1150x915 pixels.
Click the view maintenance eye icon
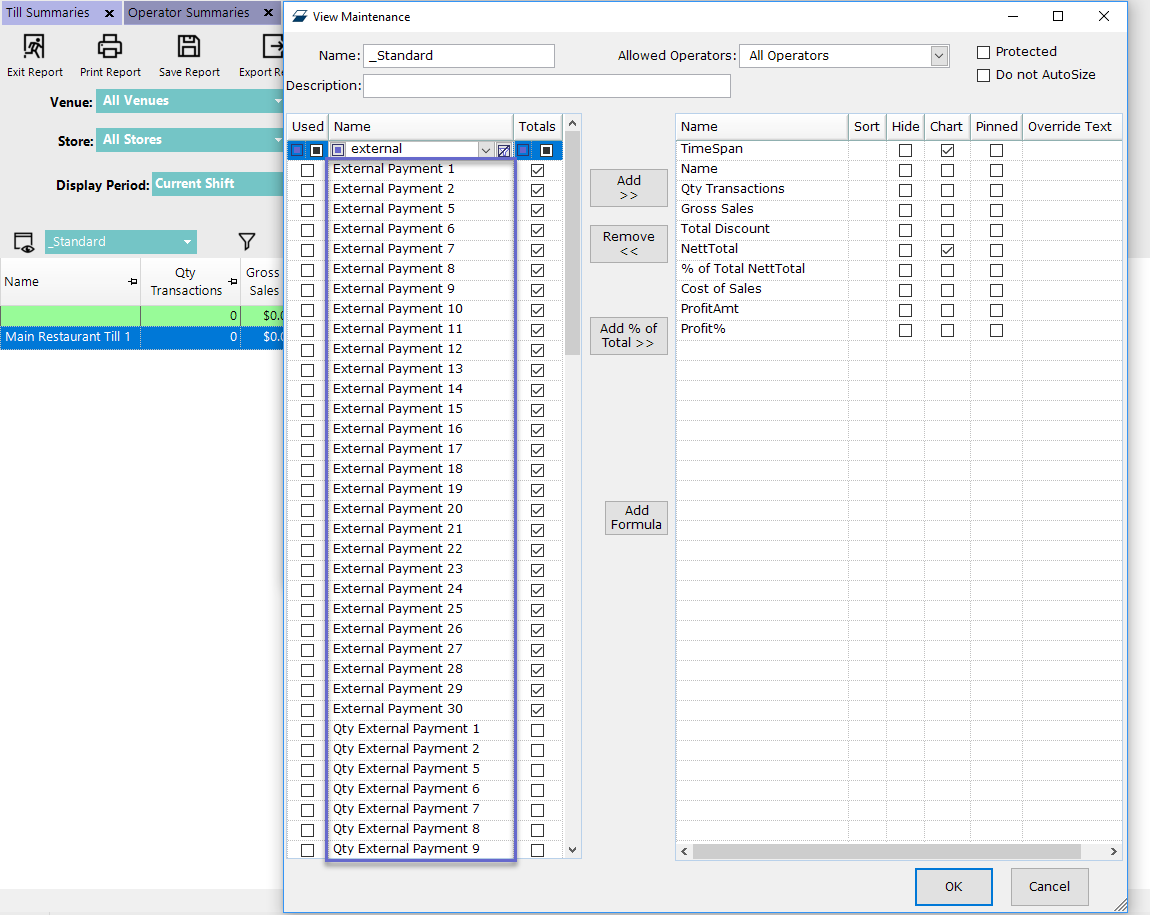[x=23, y=242]
